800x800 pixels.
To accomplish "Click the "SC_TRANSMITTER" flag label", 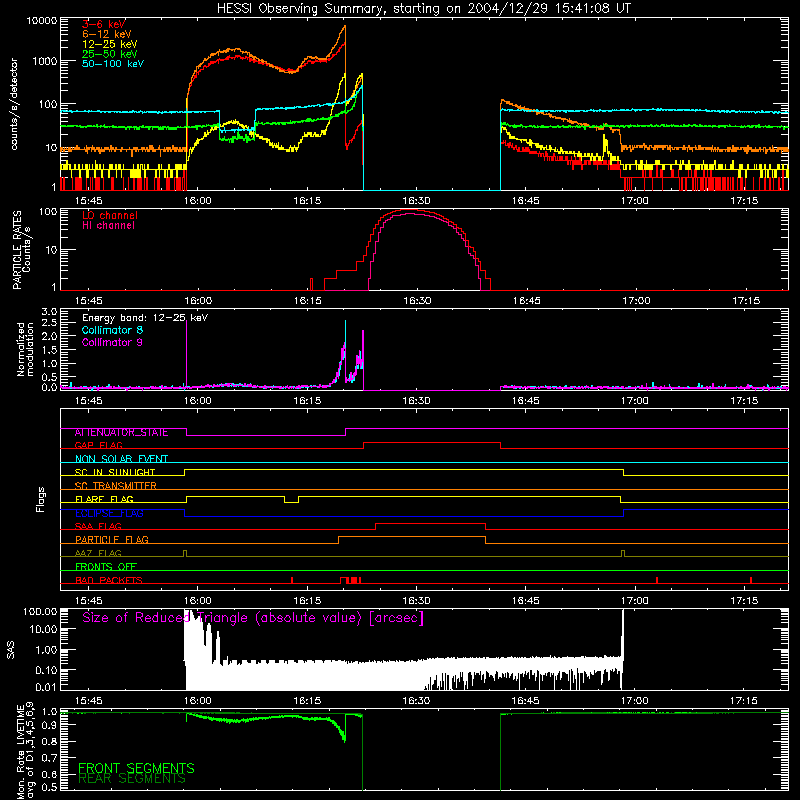I will click(116, 486).
